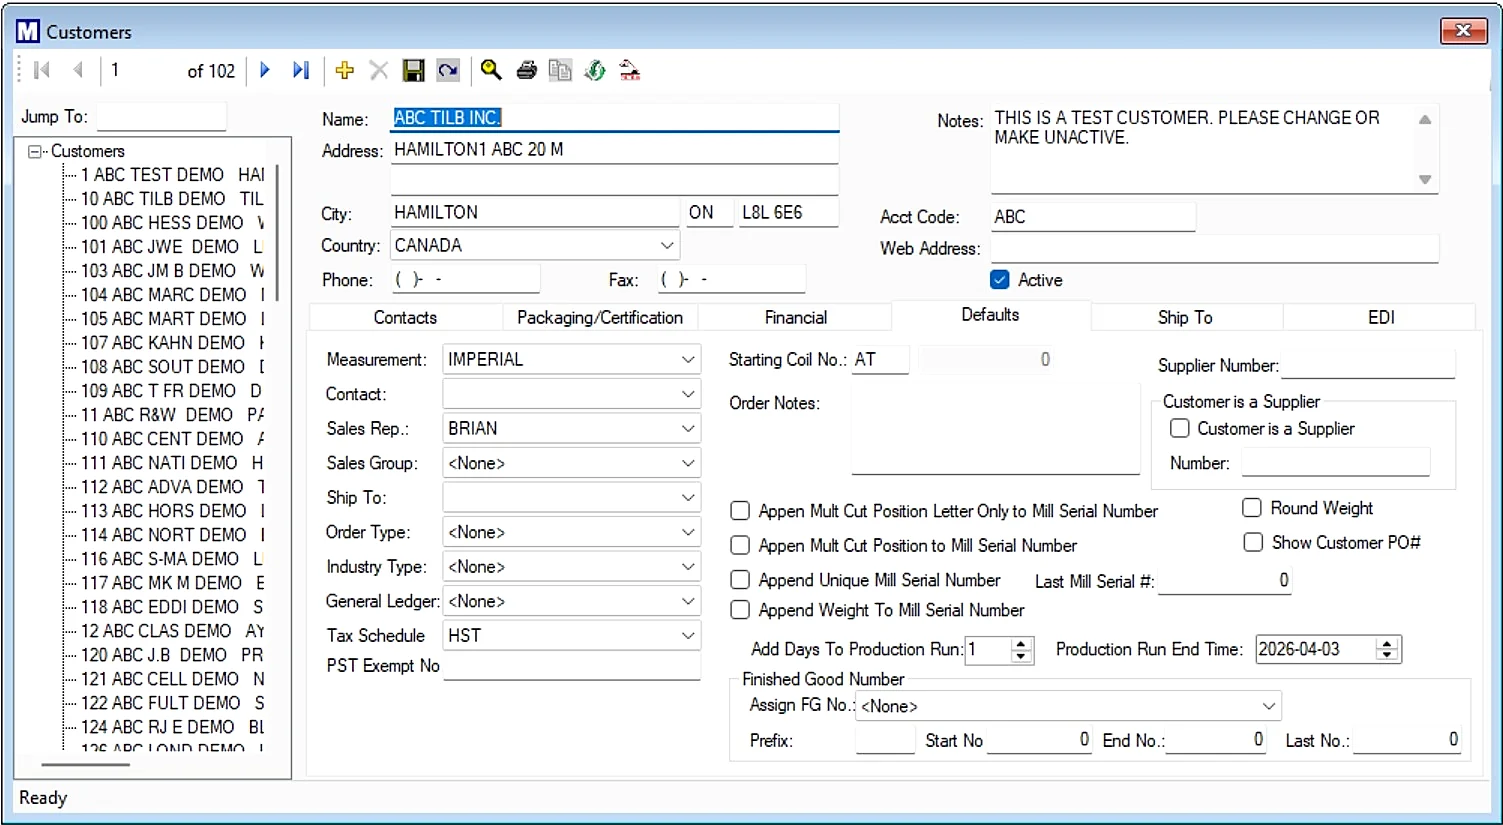
Task: Collapse the Customers tree node
Action: pyautogui.click(x=32, y=150)
